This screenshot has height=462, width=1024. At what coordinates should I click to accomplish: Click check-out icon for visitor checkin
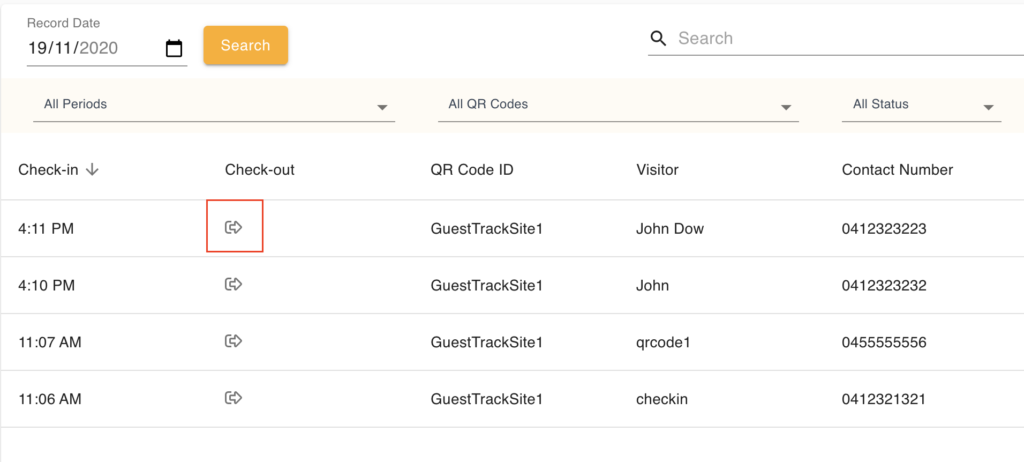pos(233,398)
